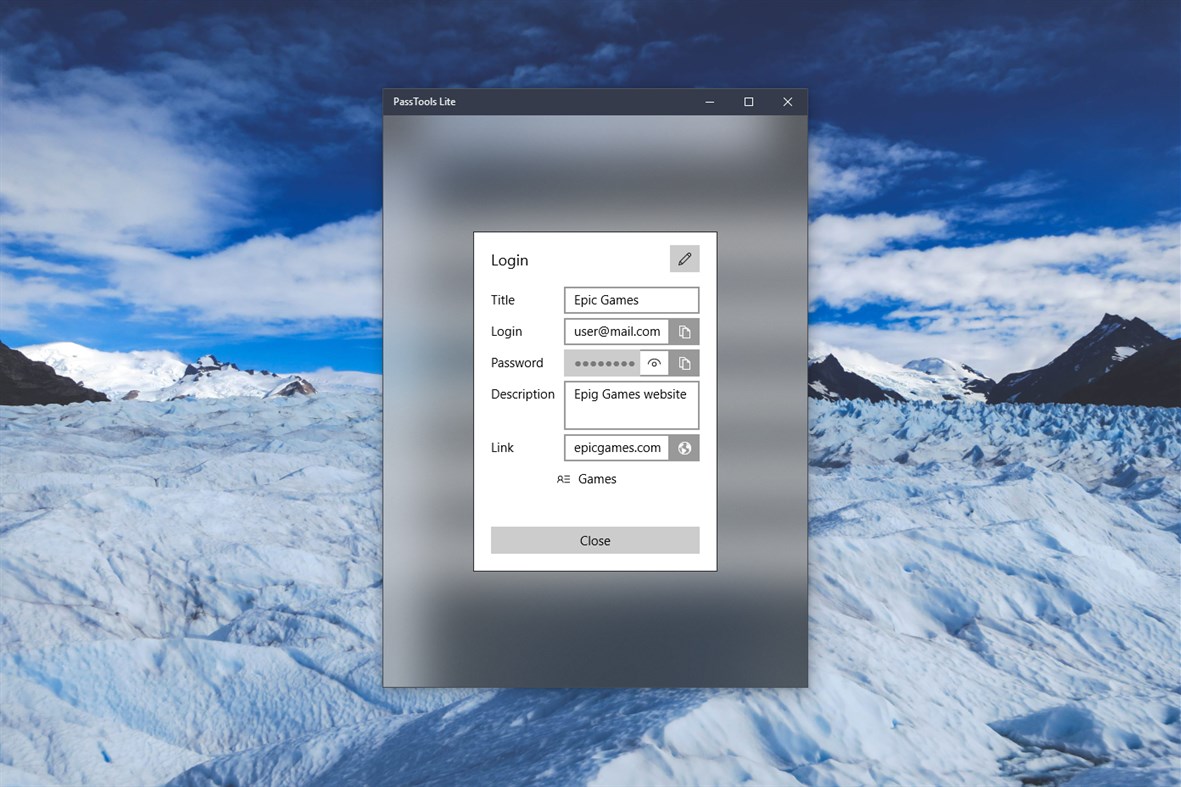The image size is (1181, 787).
Task: Click the copy icon next to the password
Action: tap(684, 362)
